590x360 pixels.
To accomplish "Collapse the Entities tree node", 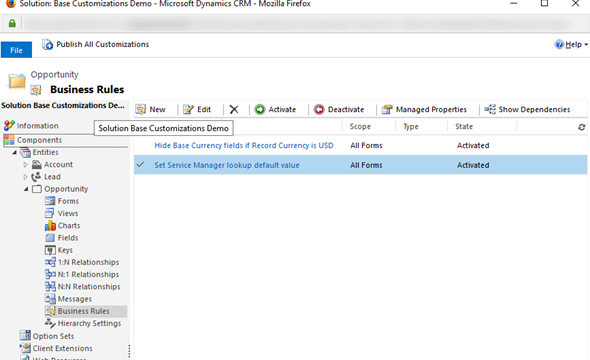I will coord(14,152).
